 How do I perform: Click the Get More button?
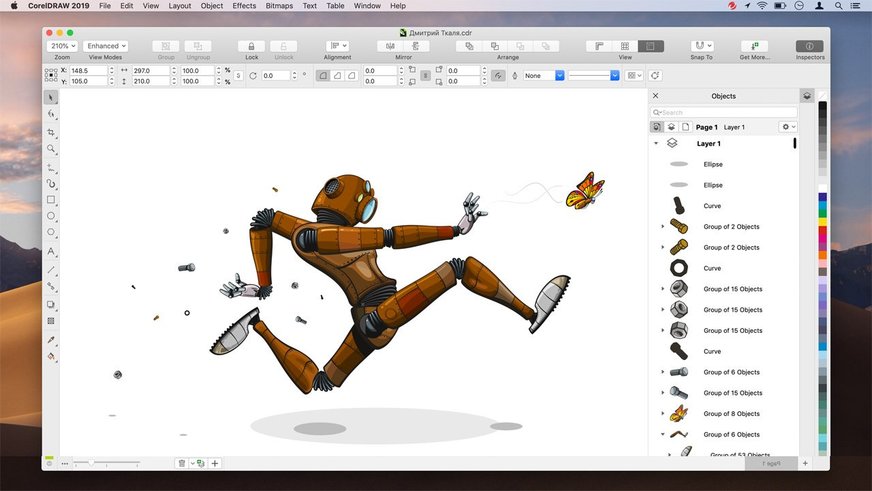(x=754, y=46)
